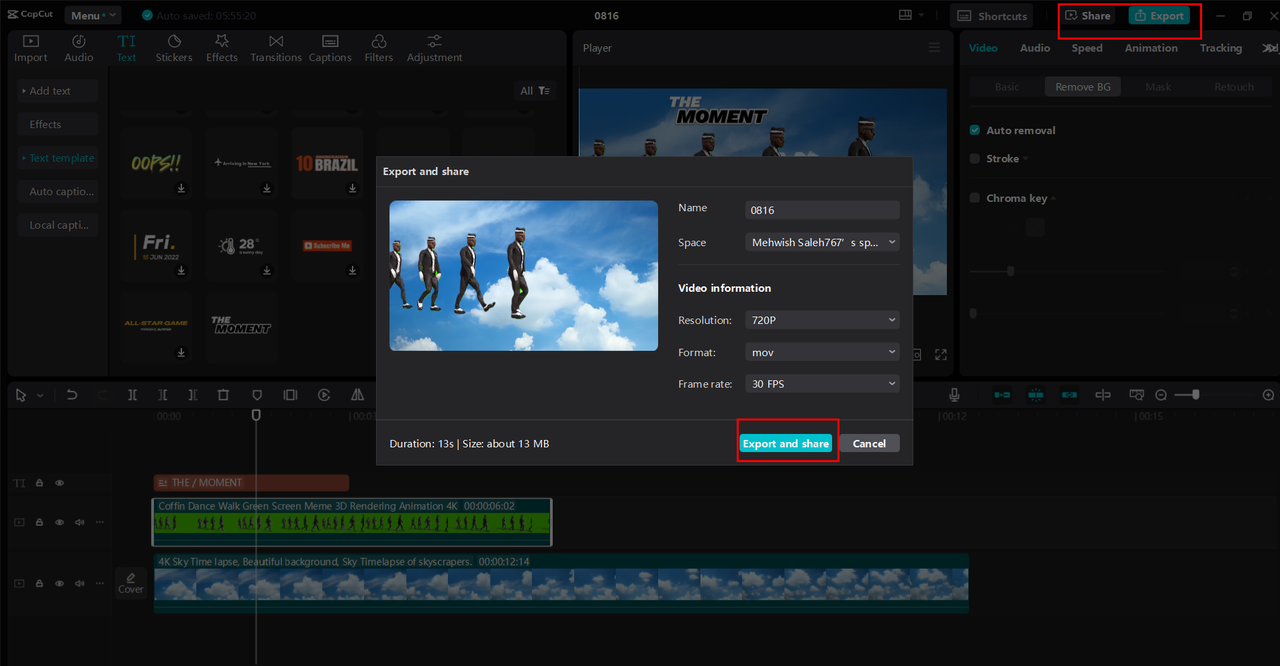Click the zoom out minus icon on timeline
Screen dimensions: 1280x666
(1161, 395)
